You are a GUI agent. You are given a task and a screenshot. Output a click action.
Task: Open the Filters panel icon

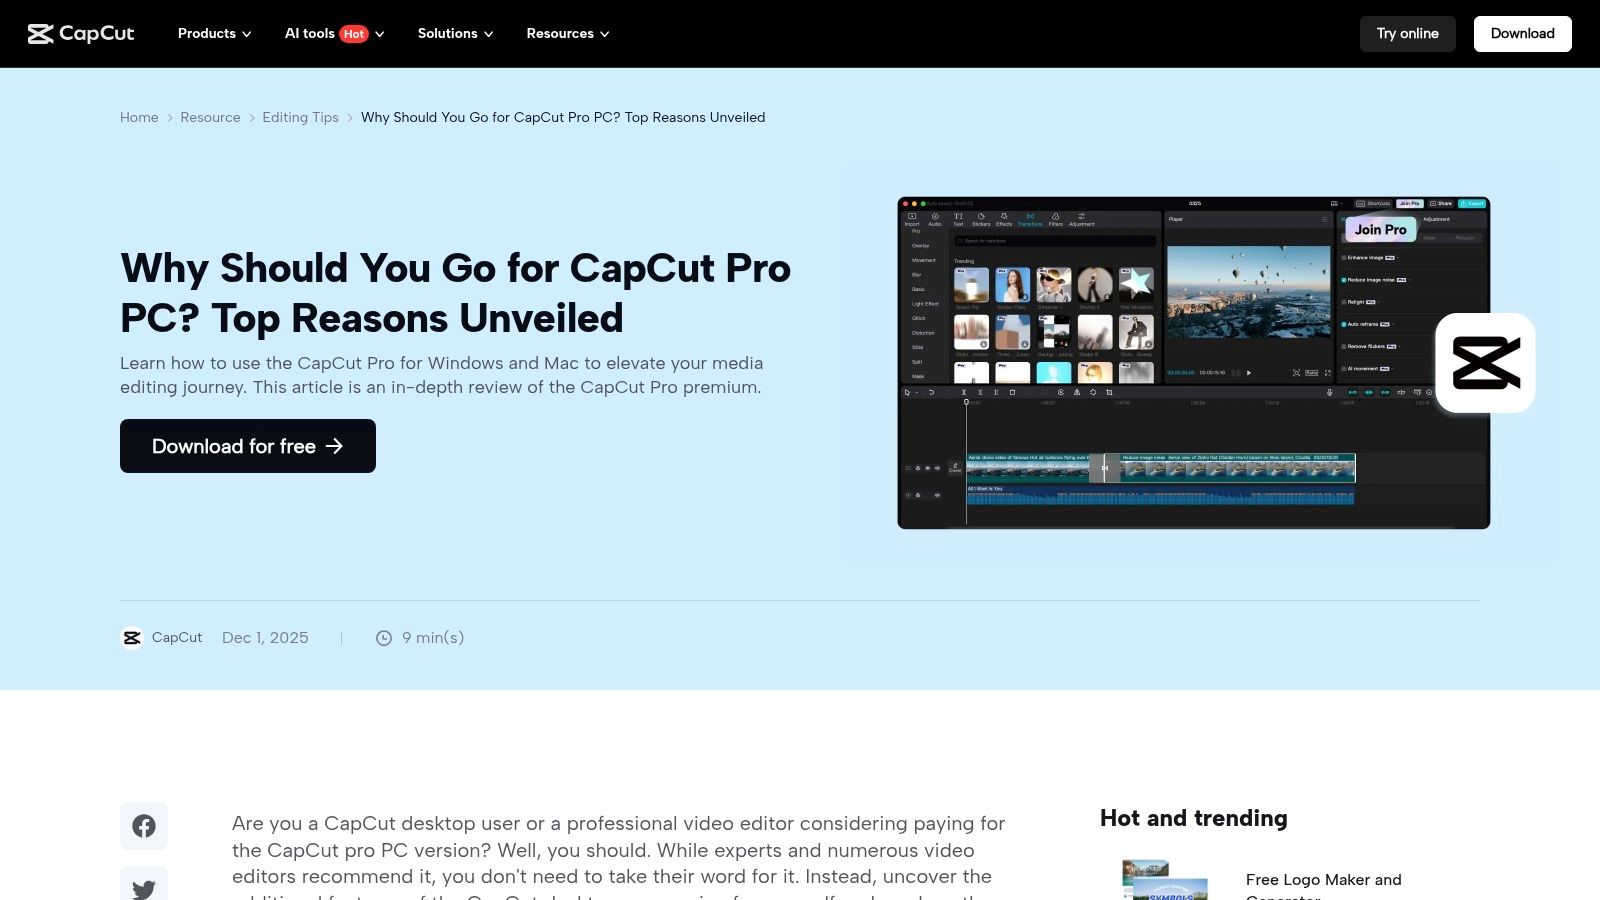pos(1056,217)
